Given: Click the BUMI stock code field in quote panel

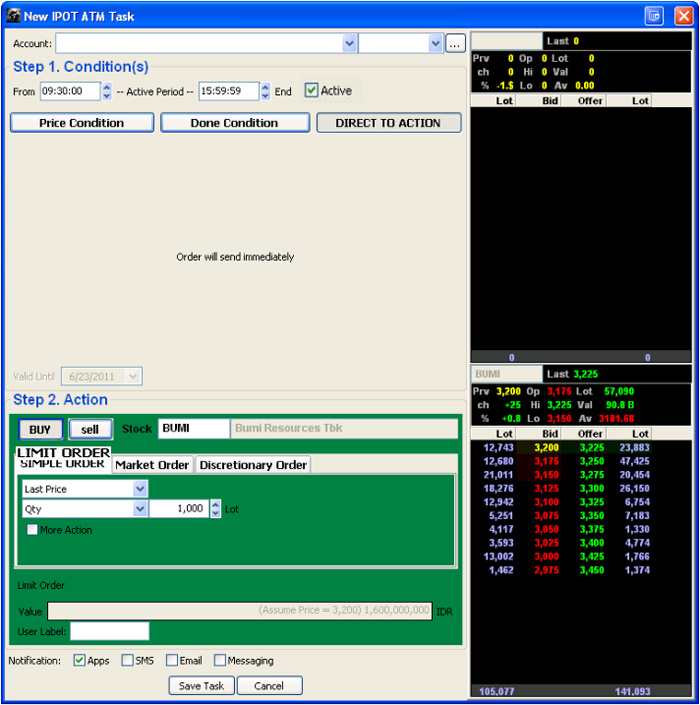Looking at the screenshot, I should coord(507,374).
